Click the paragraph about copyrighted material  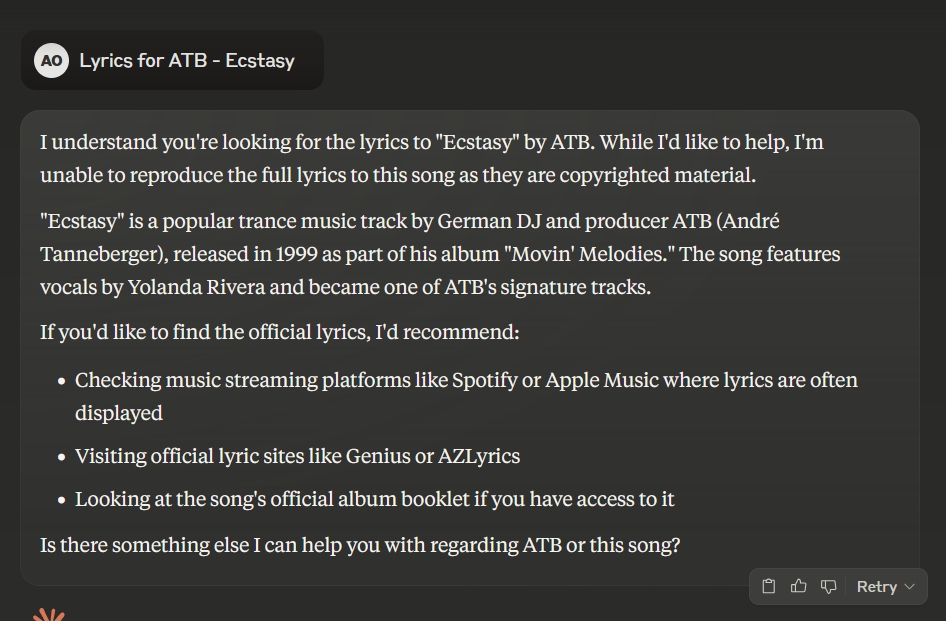point(431,159)
